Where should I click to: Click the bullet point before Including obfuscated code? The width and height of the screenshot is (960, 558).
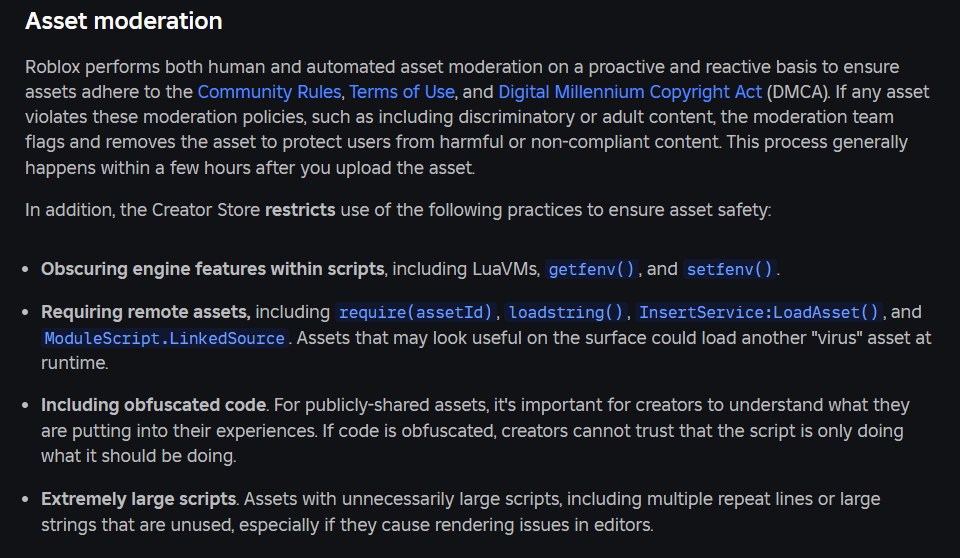[x=25, y=405]
